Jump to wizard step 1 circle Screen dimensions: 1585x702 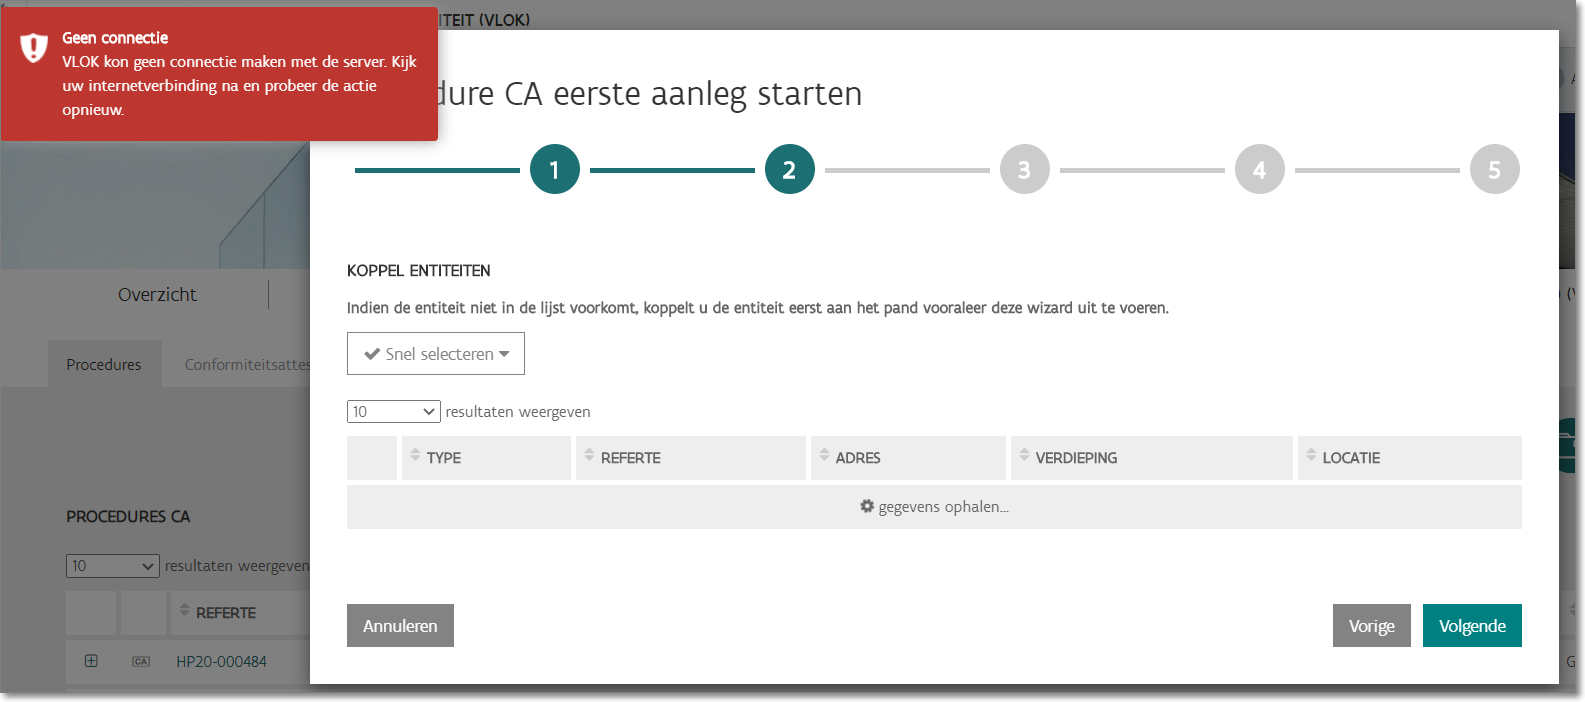pyautogui.click(x=555, y=170)
